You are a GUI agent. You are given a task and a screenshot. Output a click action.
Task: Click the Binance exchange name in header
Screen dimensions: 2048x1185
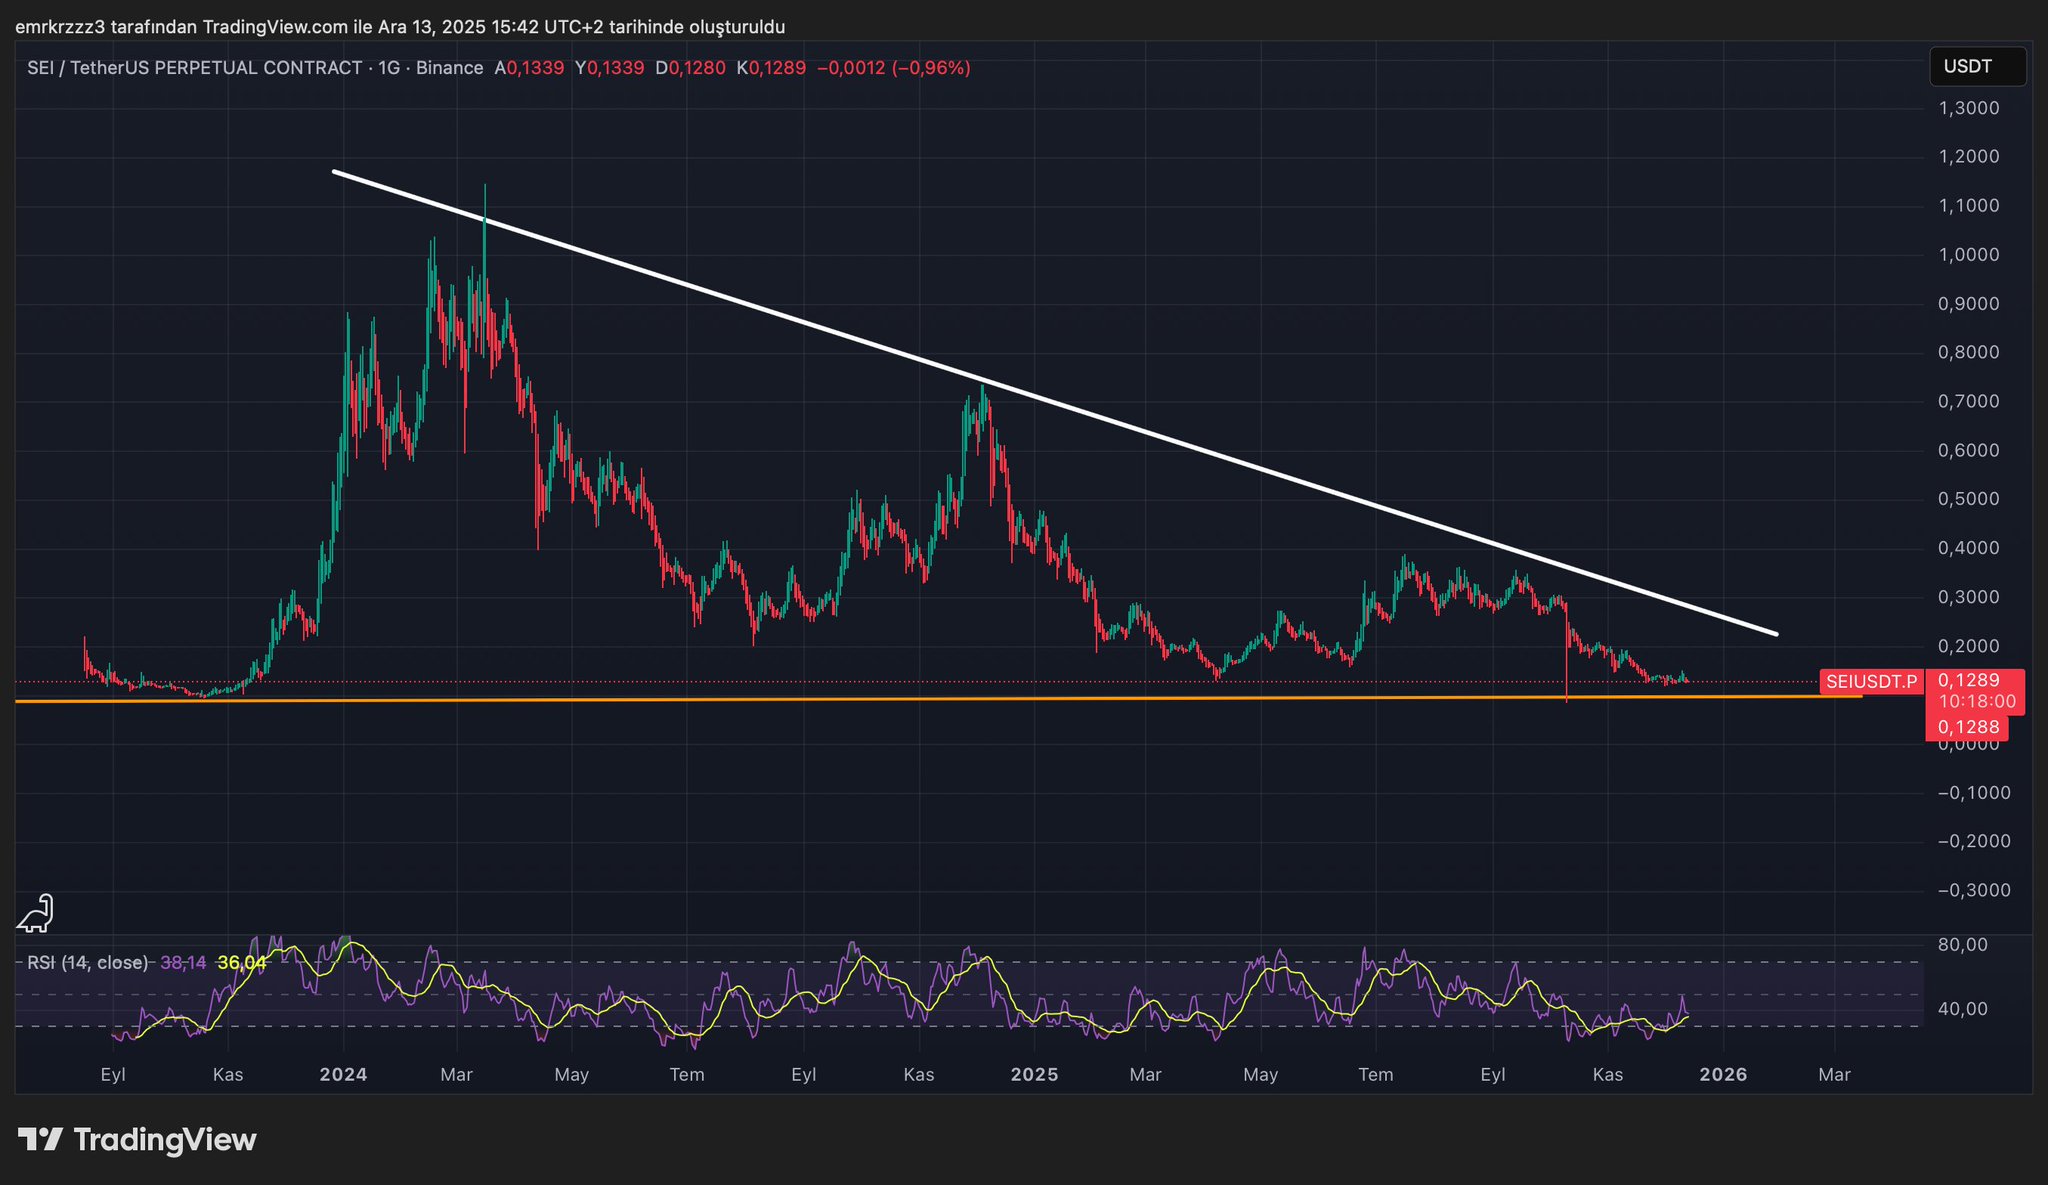[x=449, y=68]
